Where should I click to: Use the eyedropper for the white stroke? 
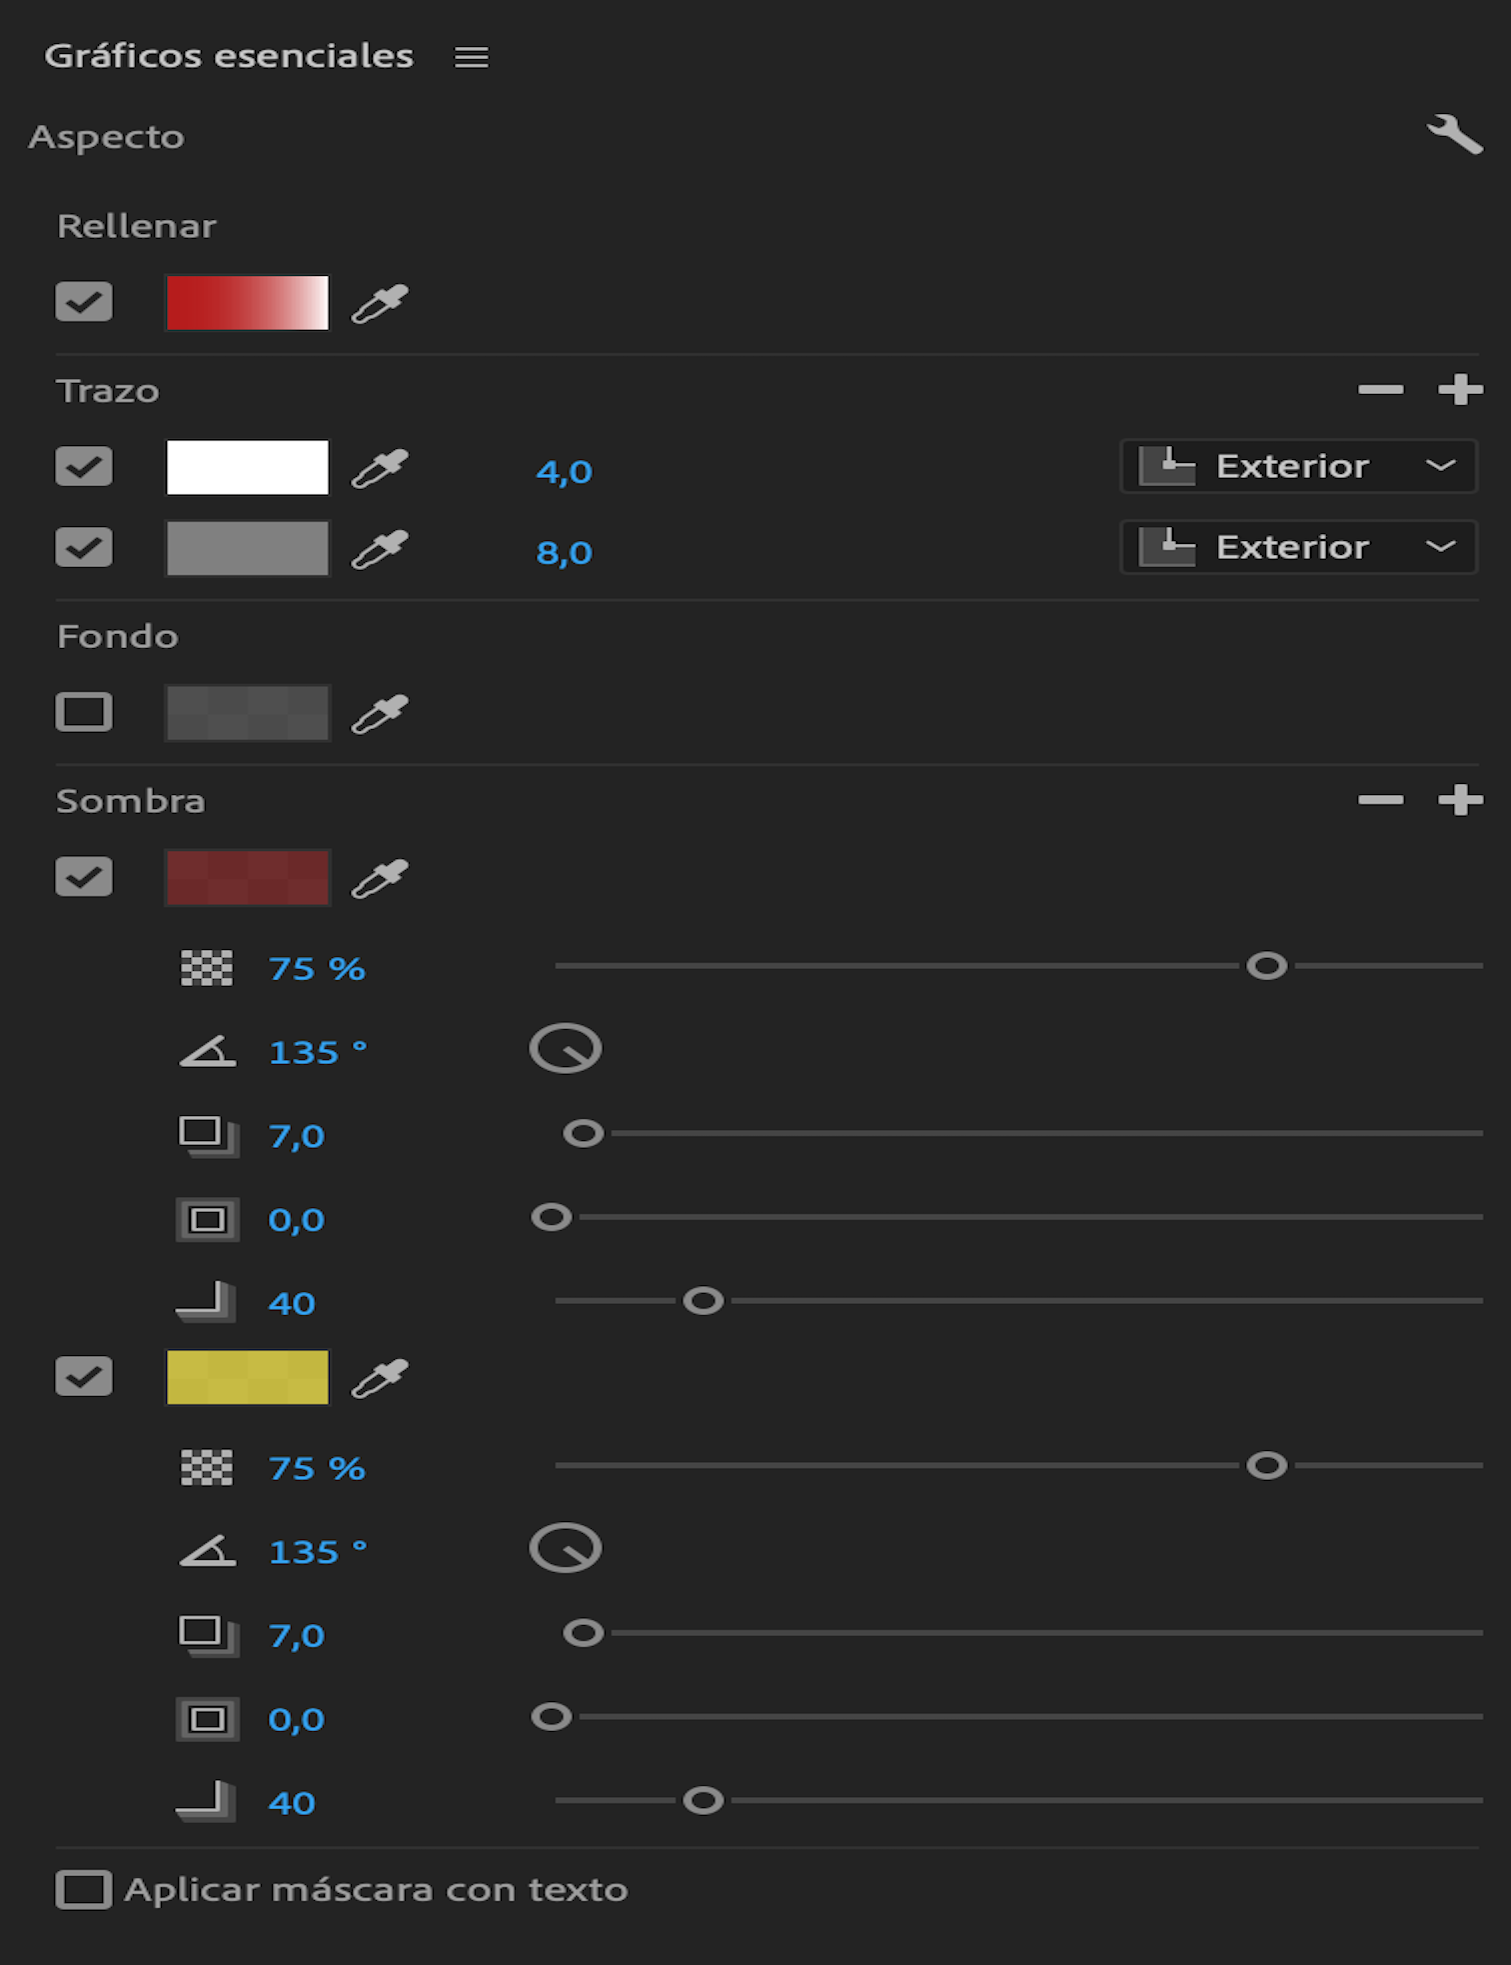(x=380, y=468)
